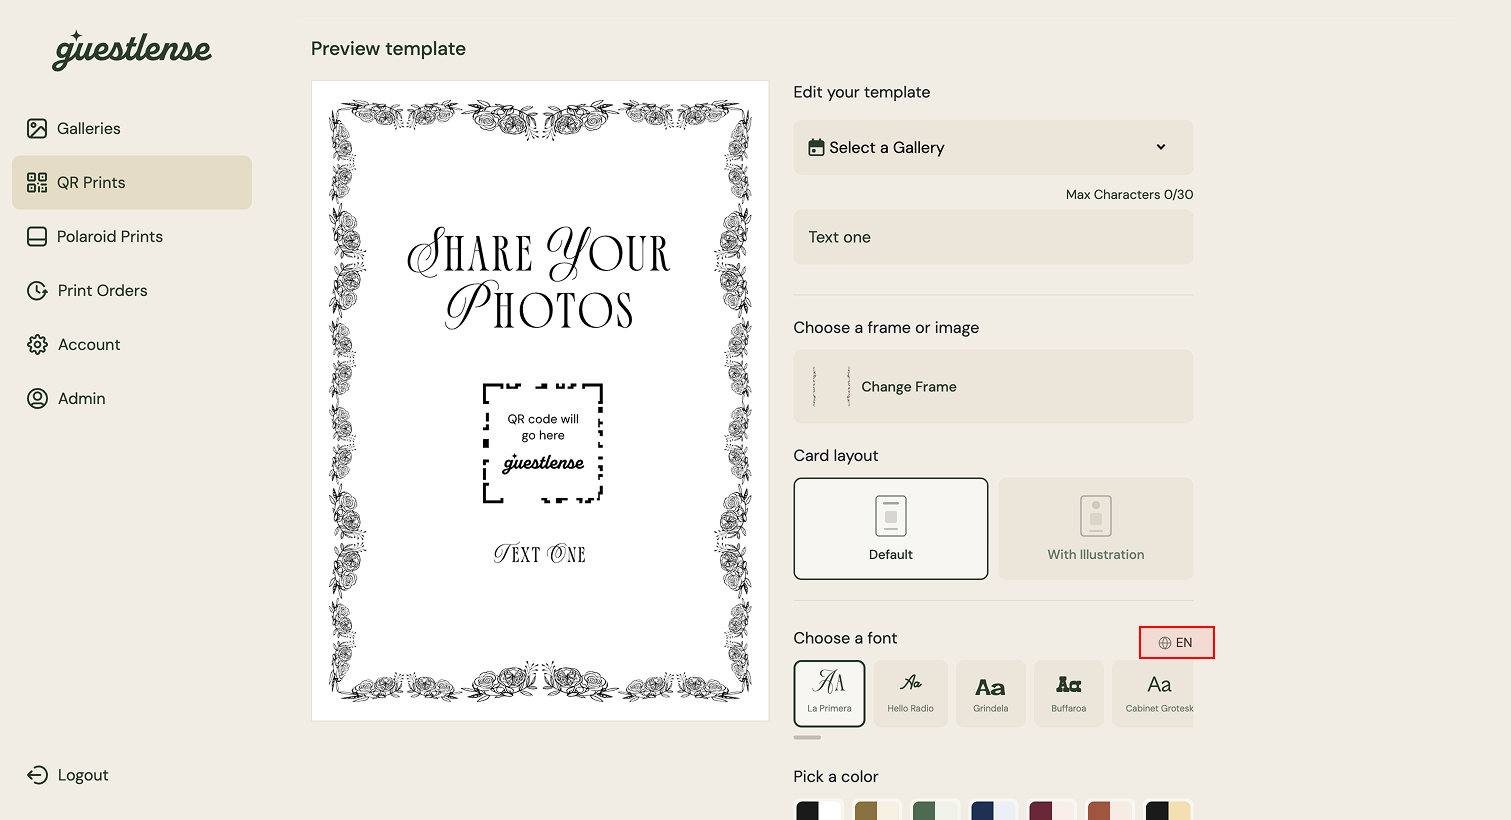This screenshot has width=1511, height=820.
Task: Pick the black and yellow color swatch
Action: (1167, 809)
